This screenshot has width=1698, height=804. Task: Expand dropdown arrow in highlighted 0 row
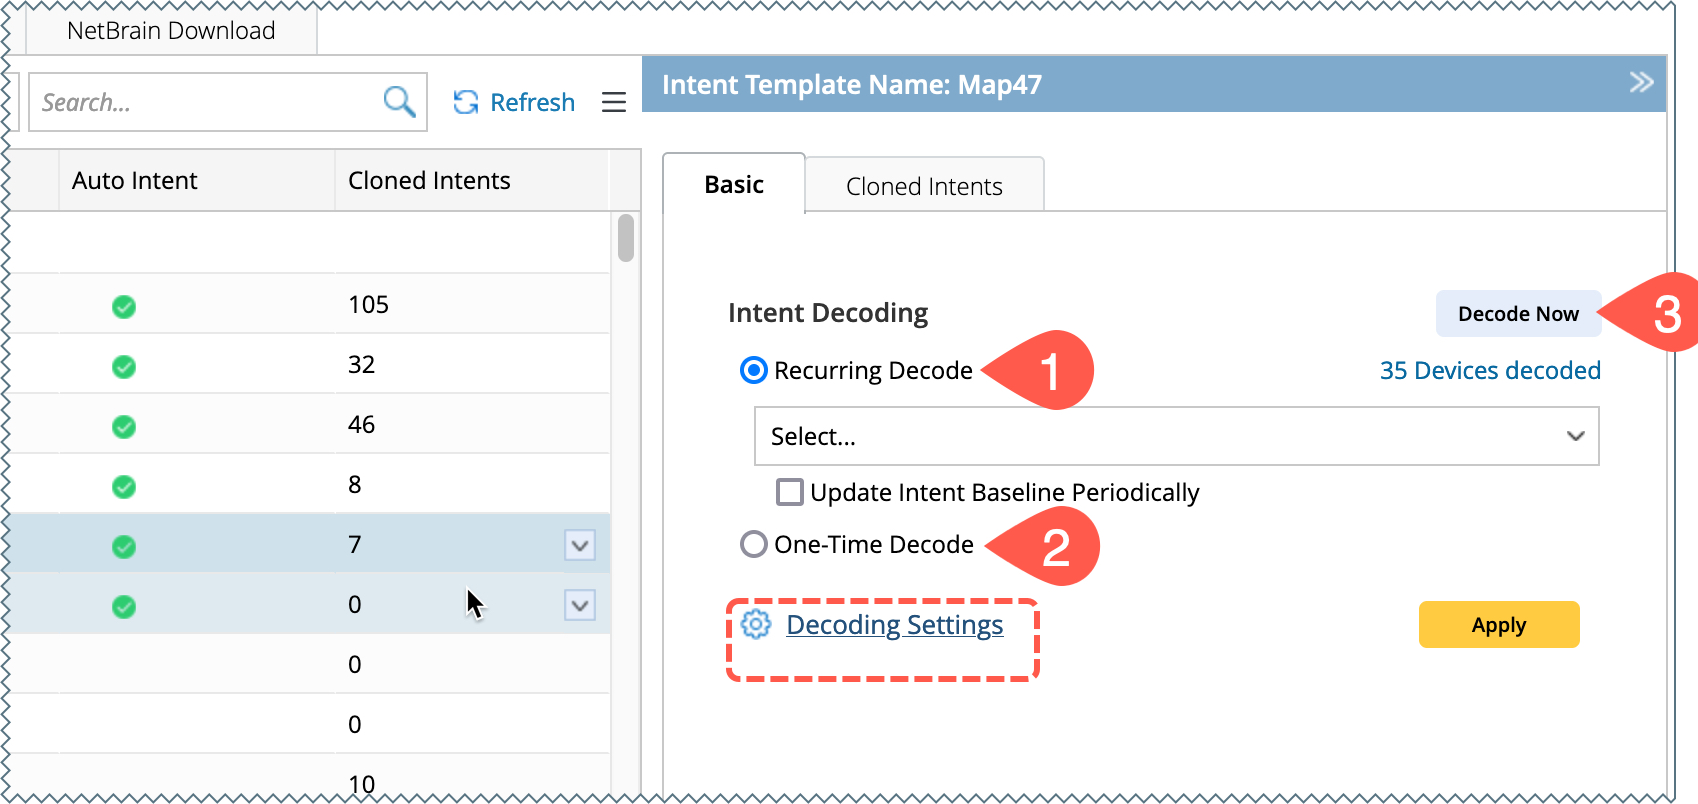coord(580,605)
